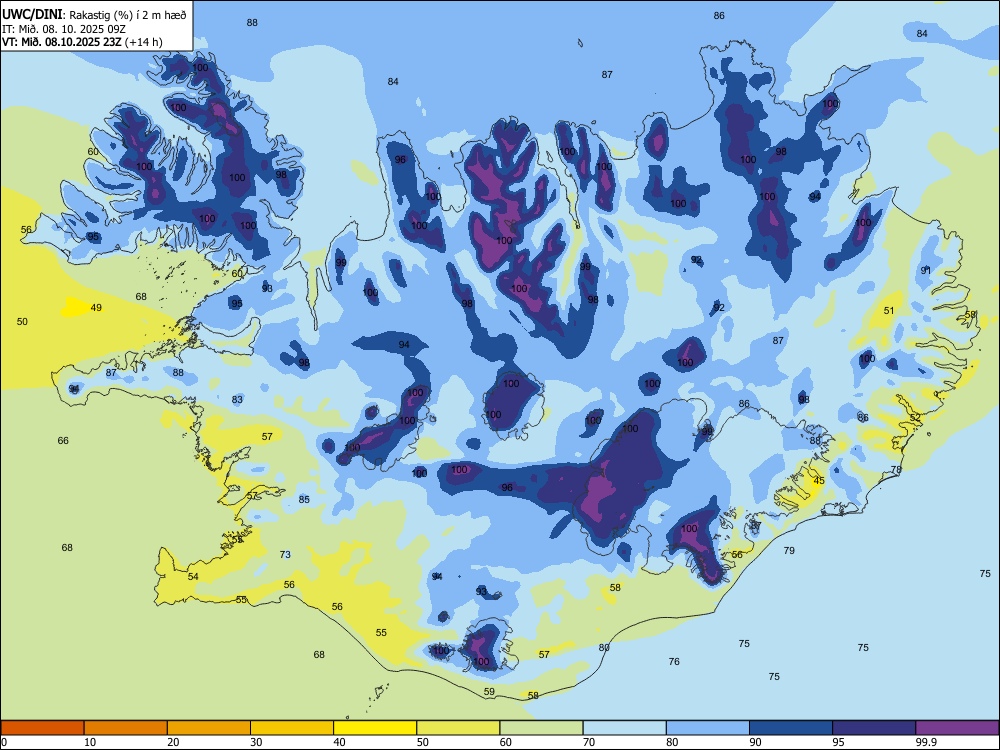Click the 78 humidity value on the map
The width and height of the screenshot is (1000, 750).
click(x=896, y=469)
